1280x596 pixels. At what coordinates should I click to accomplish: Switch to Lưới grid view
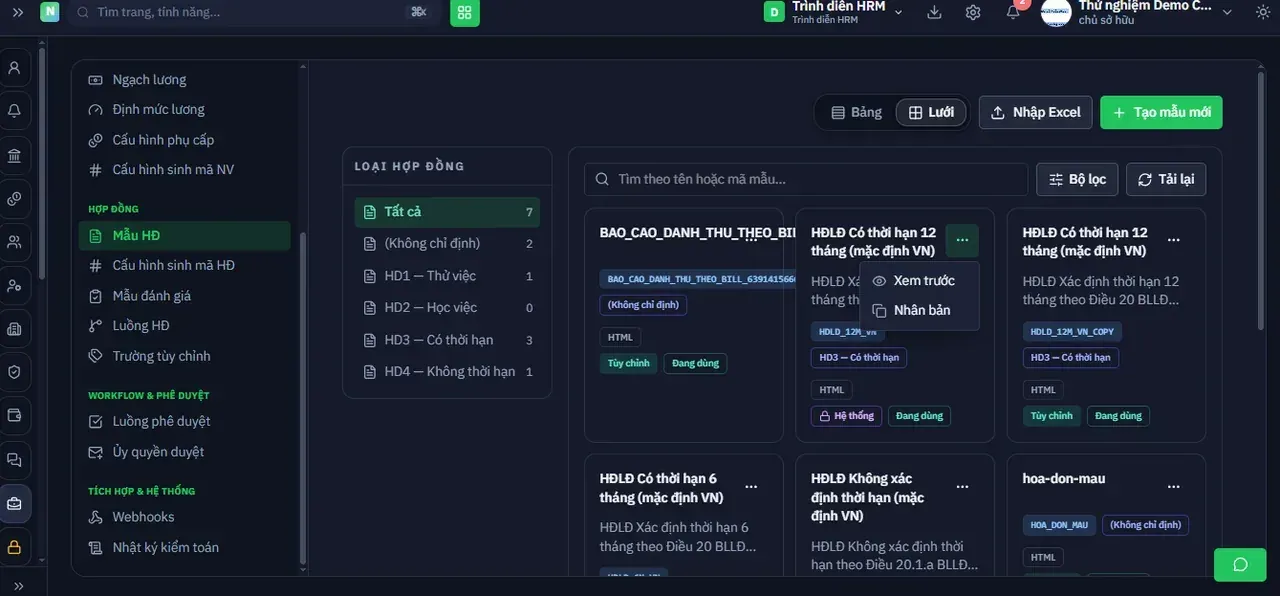point(931,112)
